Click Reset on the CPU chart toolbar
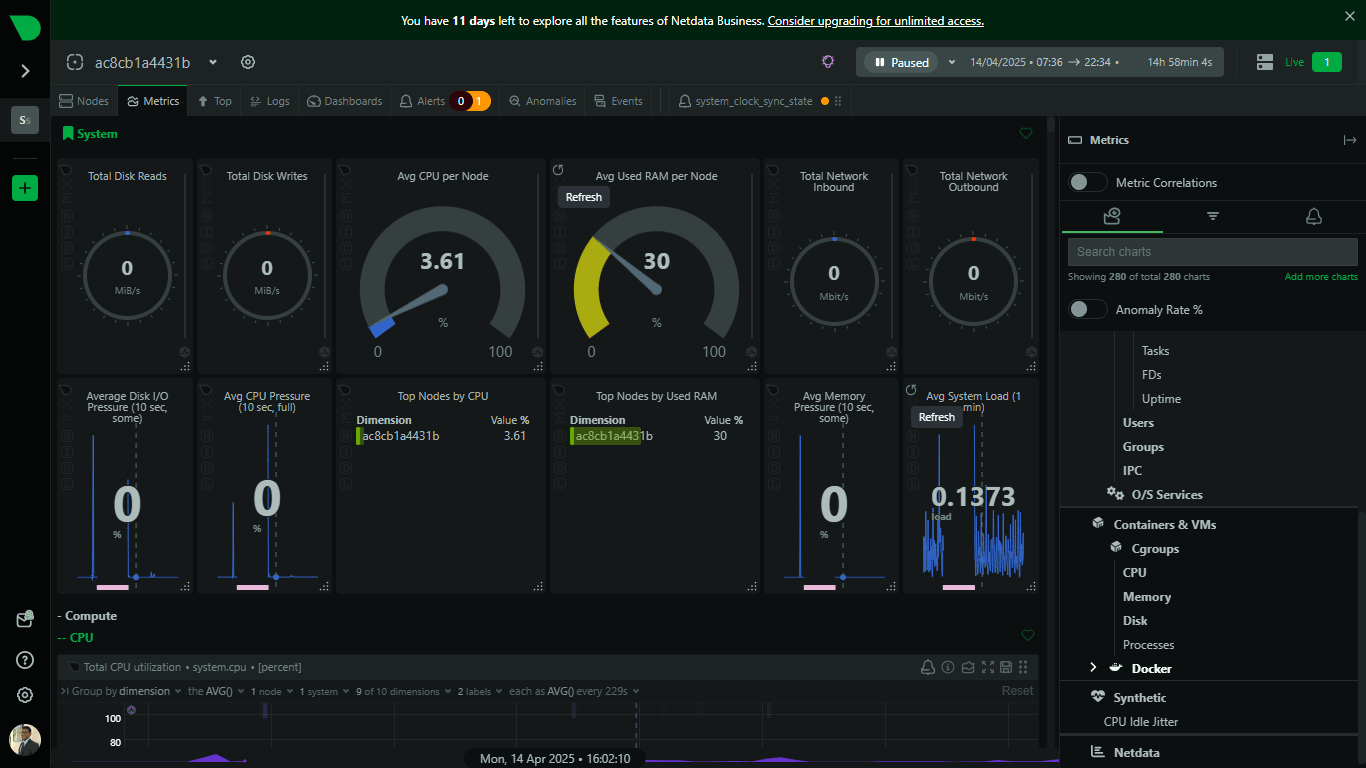The image size is (1366, 768). tap(1017, 691)
